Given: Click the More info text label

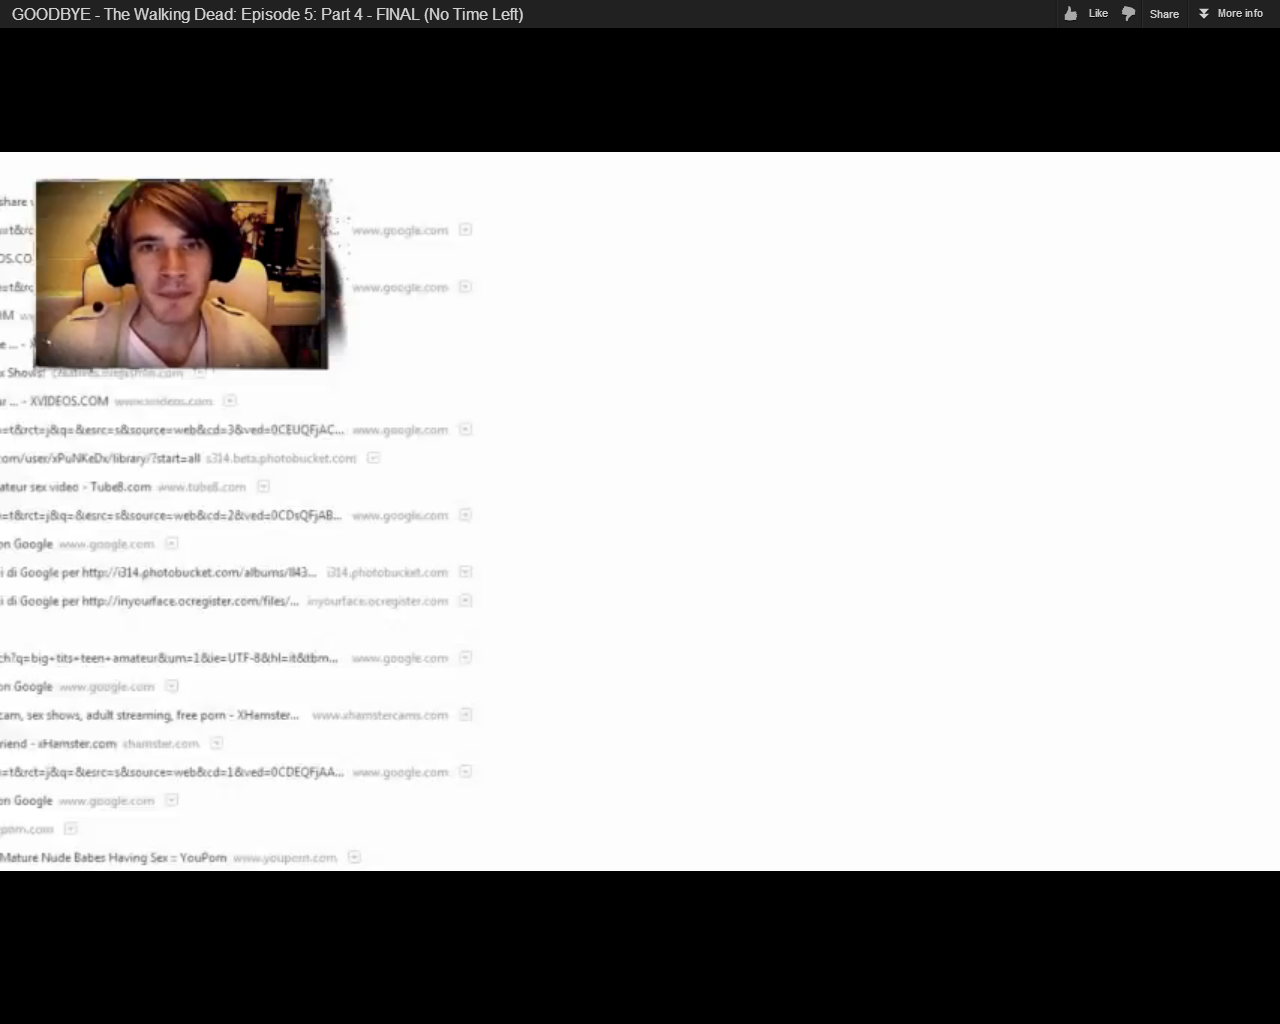Looking at the screenshot, I should [x=1240, y=14].
